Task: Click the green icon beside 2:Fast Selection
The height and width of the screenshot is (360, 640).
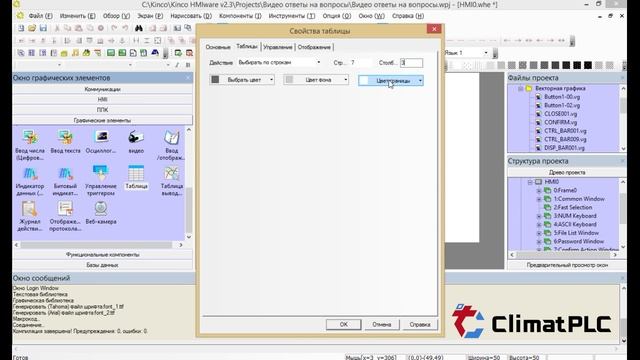Action: (x=548, y=207)
